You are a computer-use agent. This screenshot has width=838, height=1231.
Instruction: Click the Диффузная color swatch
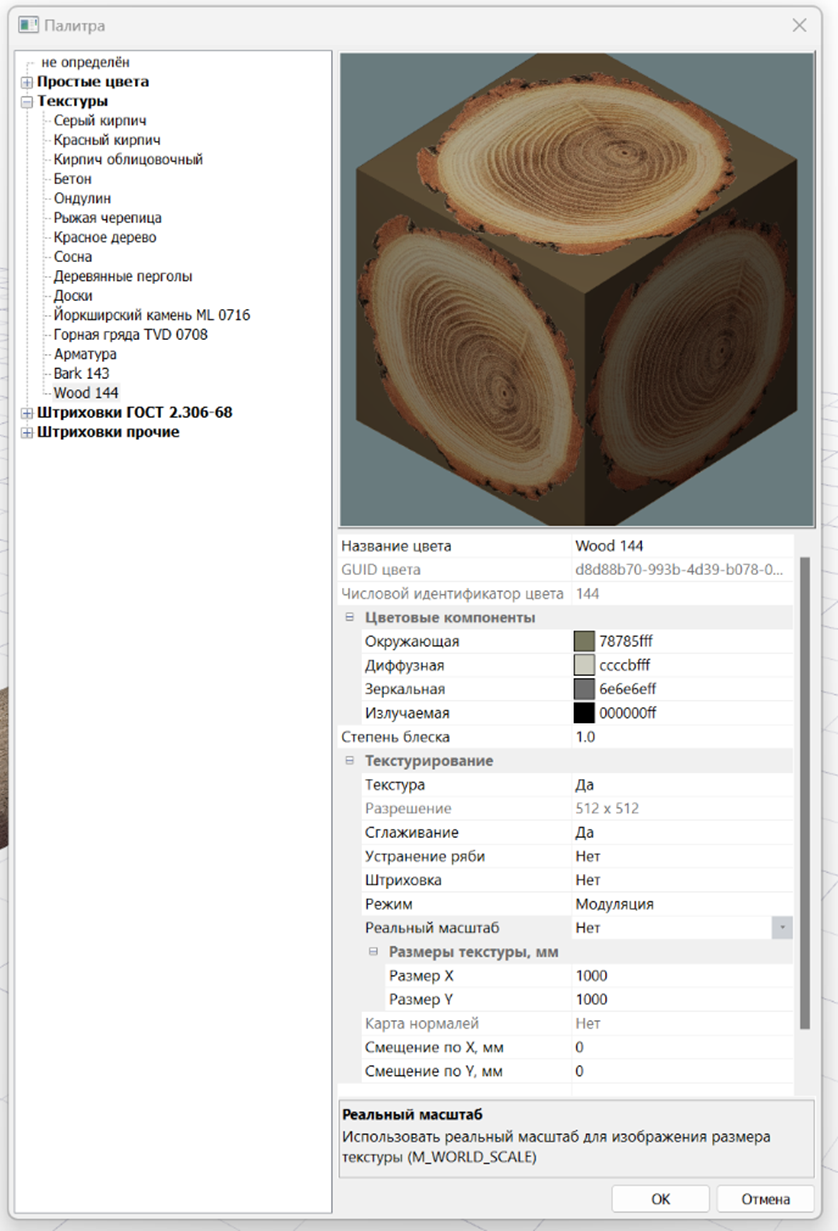coord(584,665)
